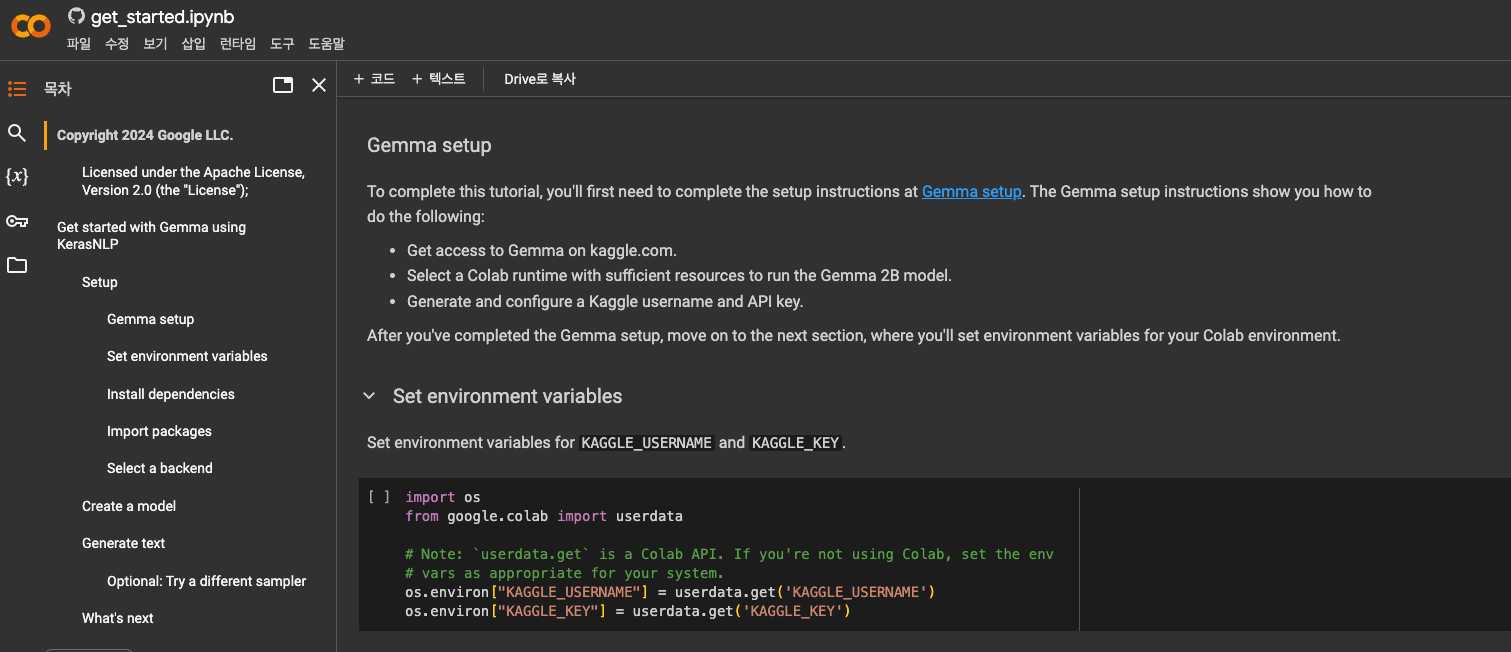This screenshot has width=1511, height=652.
Task: Pop out table of contents into new window
Action: coord(283,86)
